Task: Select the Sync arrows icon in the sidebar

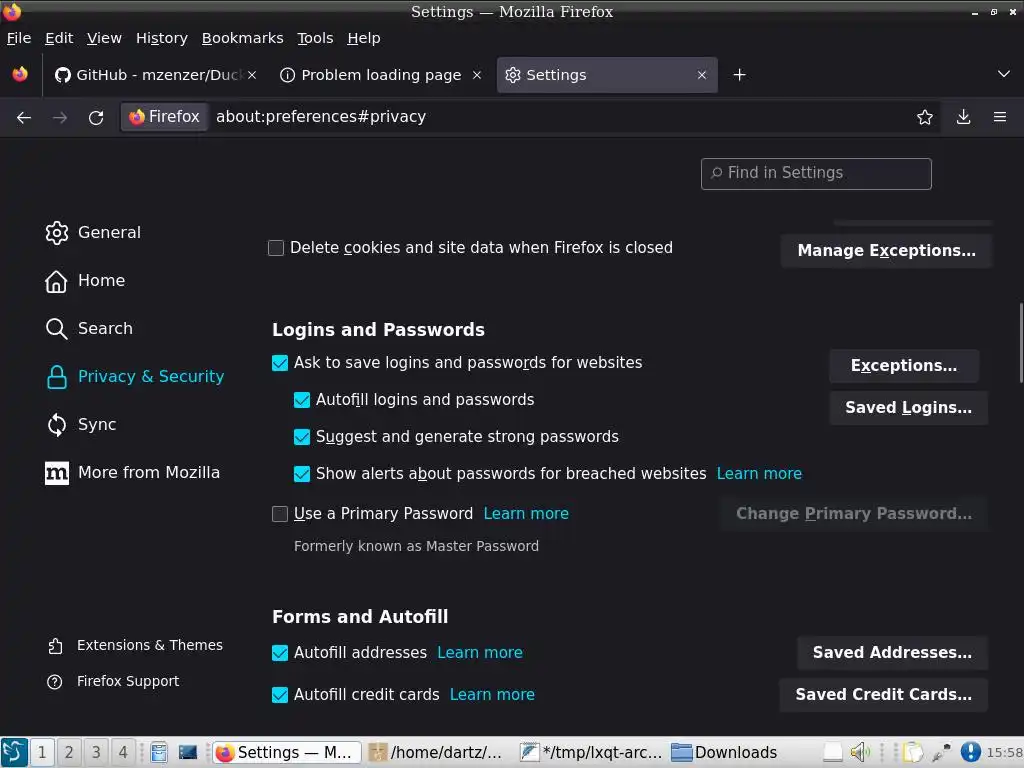Action: (x=57, y=424)
